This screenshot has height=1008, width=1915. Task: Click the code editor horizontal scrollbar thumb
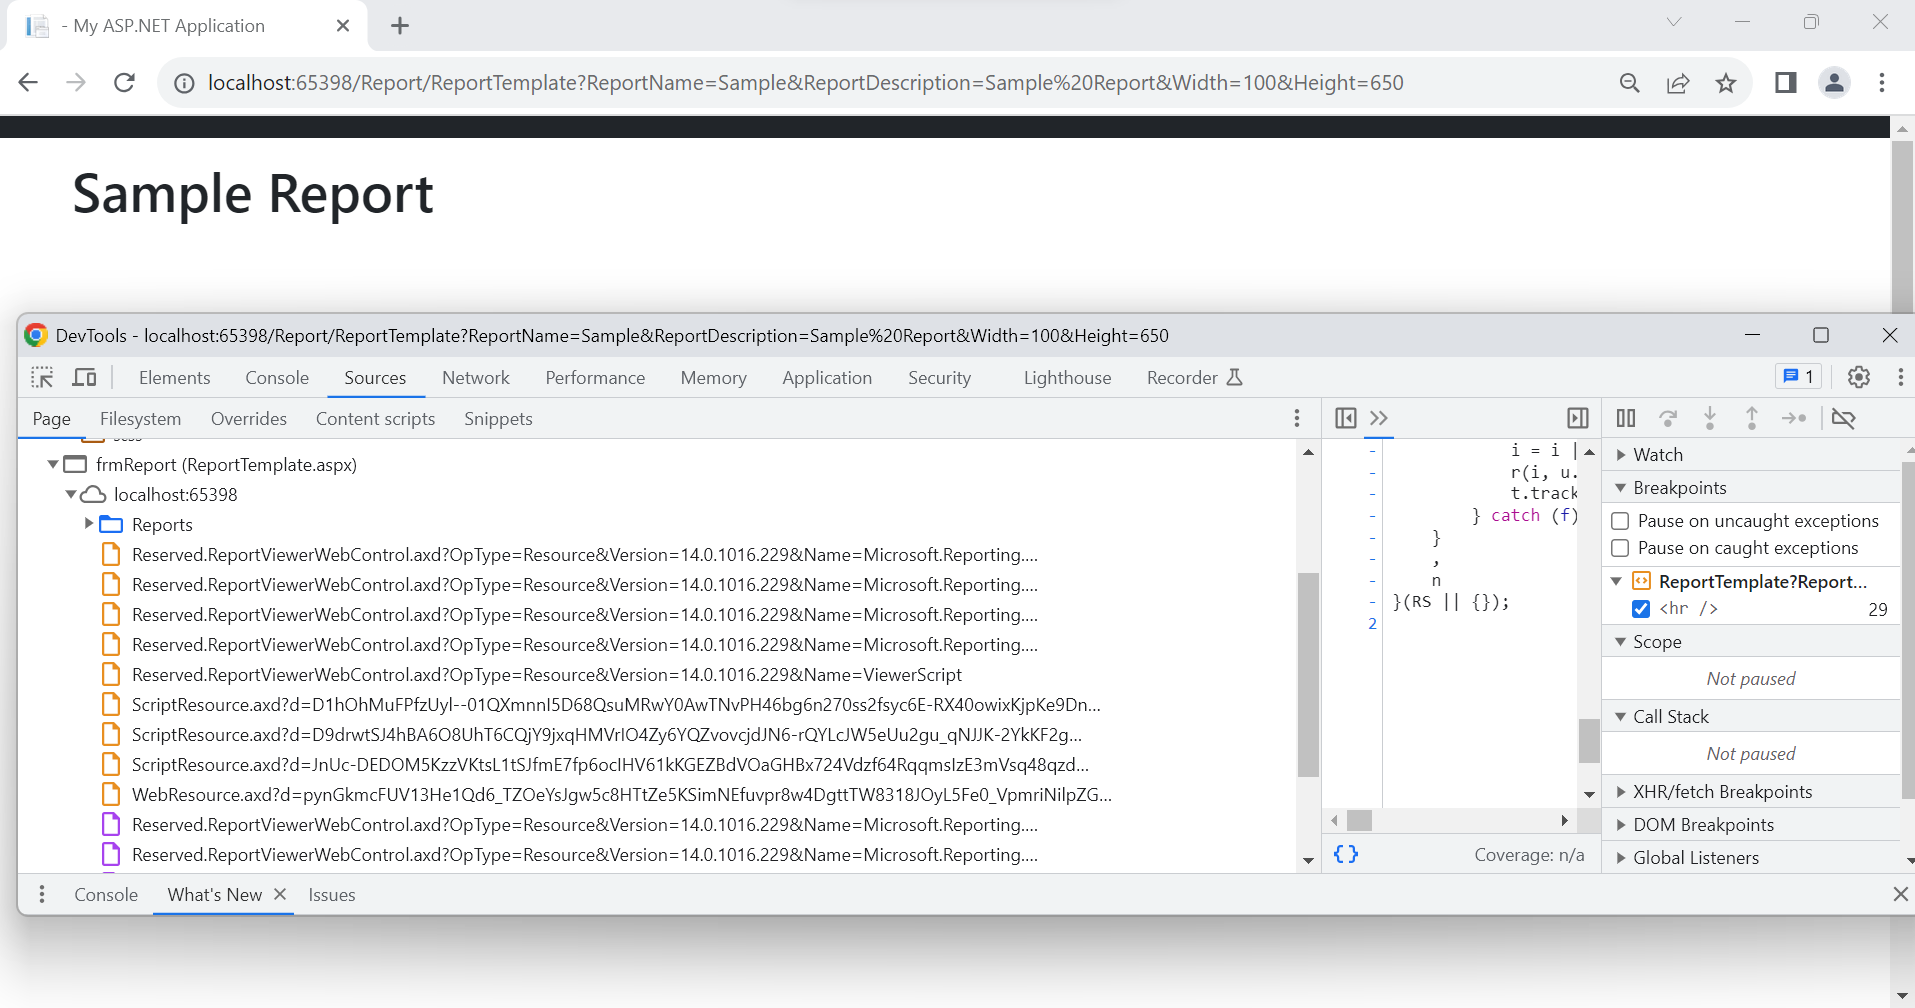[x=1360, y=820]
